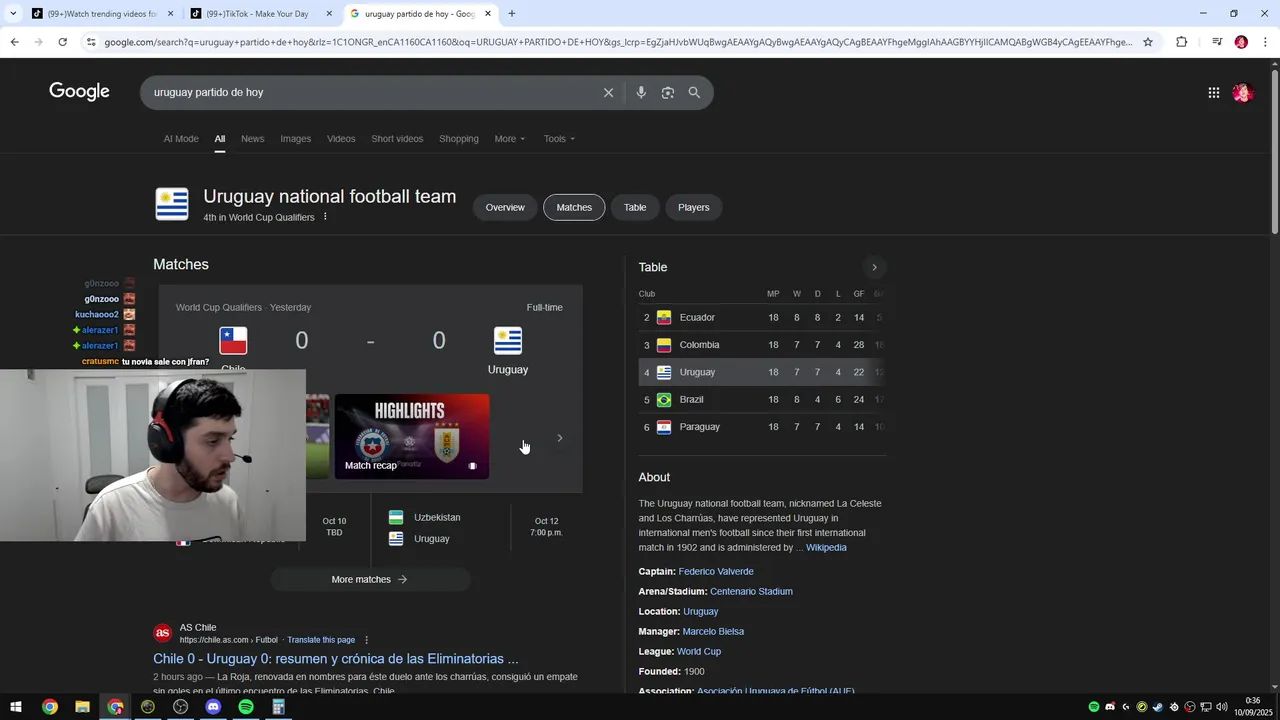1280x720 pixels.
Task: Open the Google apps grid icon
Action: tap(1213, 92)
